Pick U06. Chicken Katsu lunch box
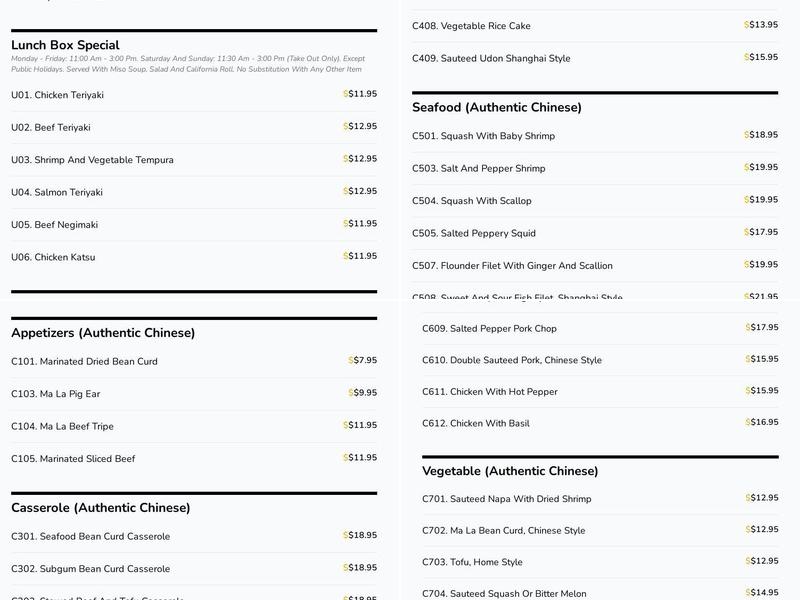Image resolution: width=800 pixels, height=600 pixels. [x=53, y=257]
